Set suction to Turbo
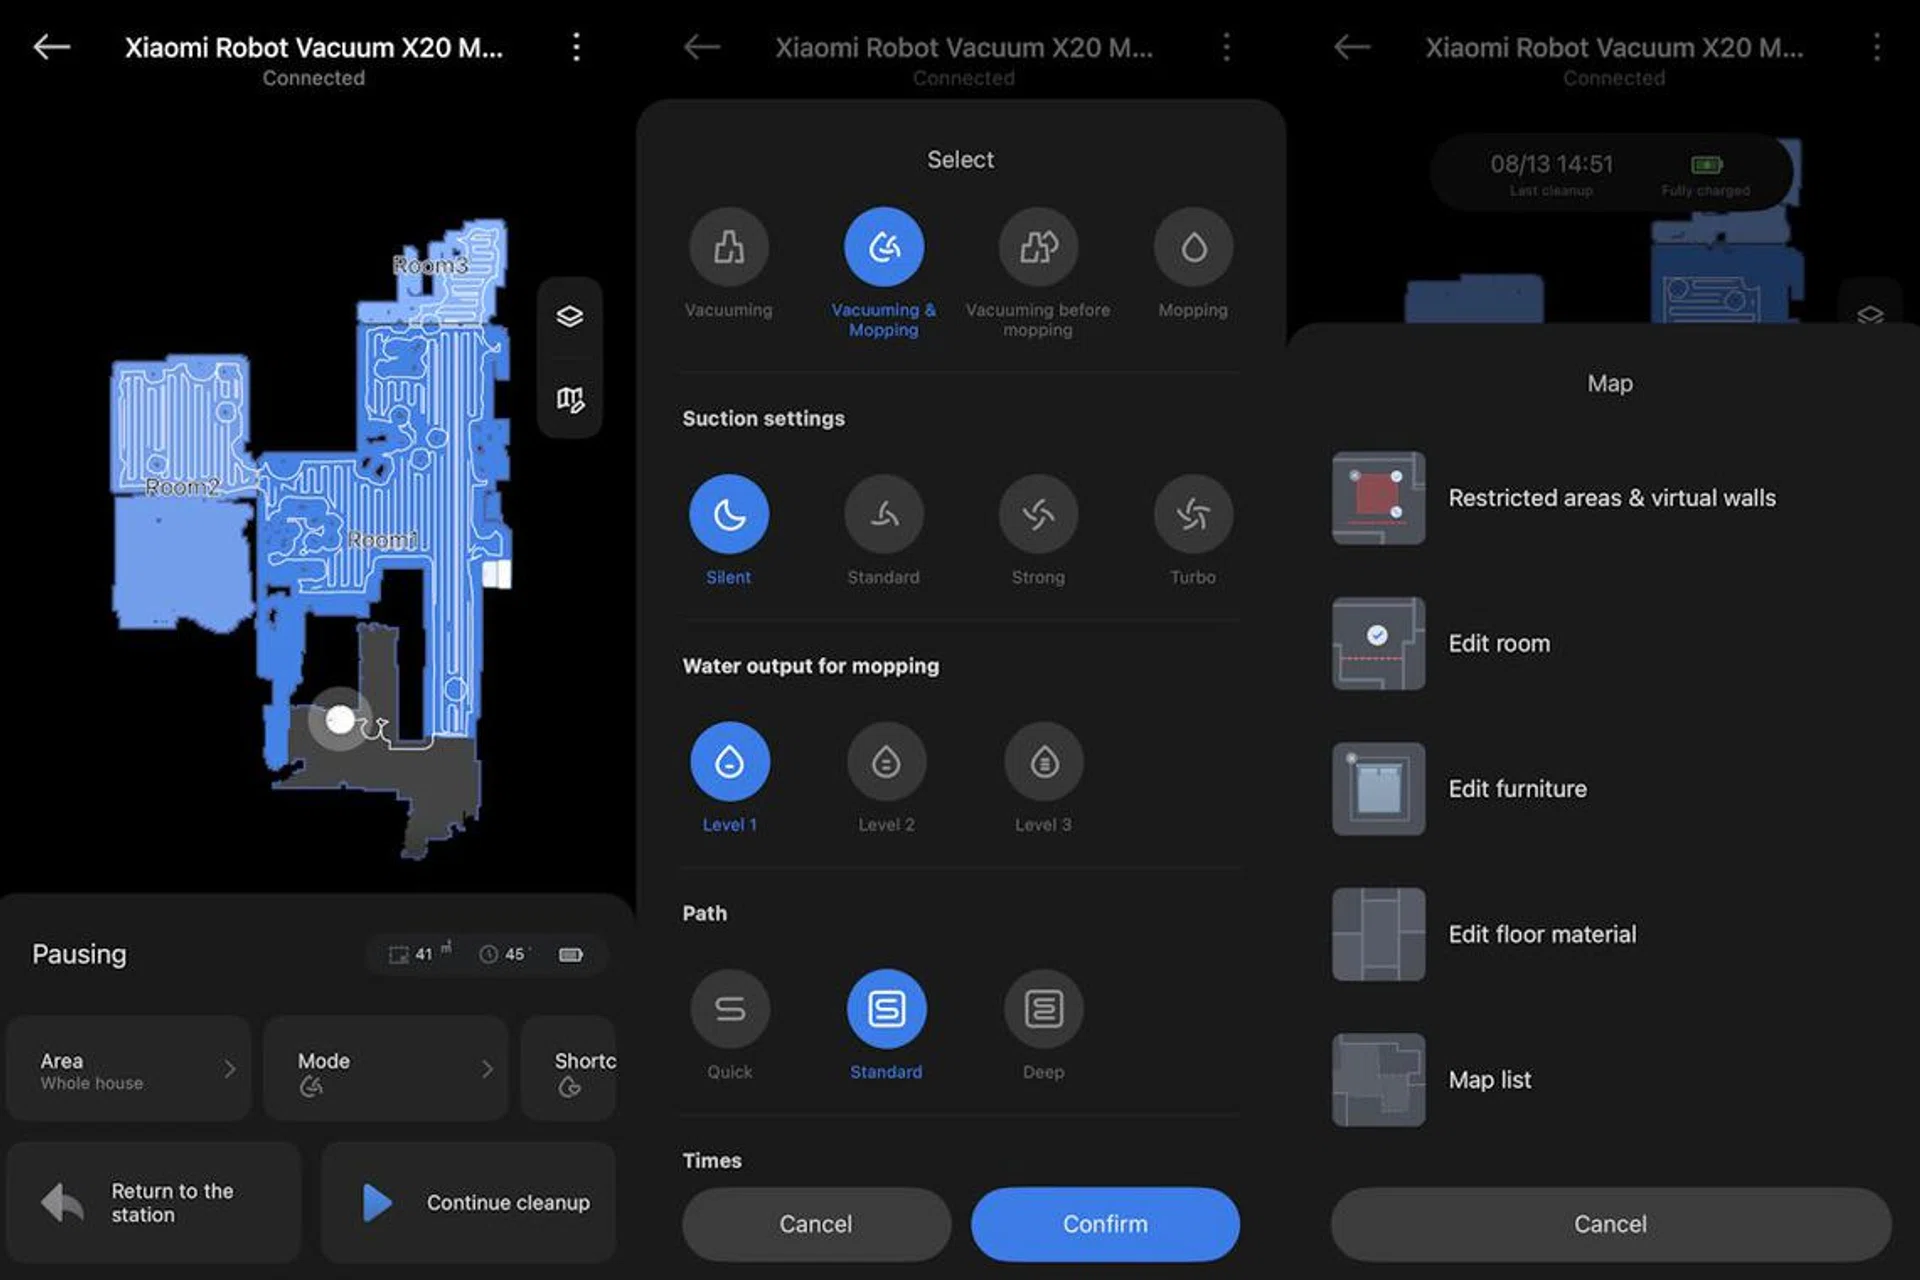The image size is (1920, 1280). tap(1192, 514)
